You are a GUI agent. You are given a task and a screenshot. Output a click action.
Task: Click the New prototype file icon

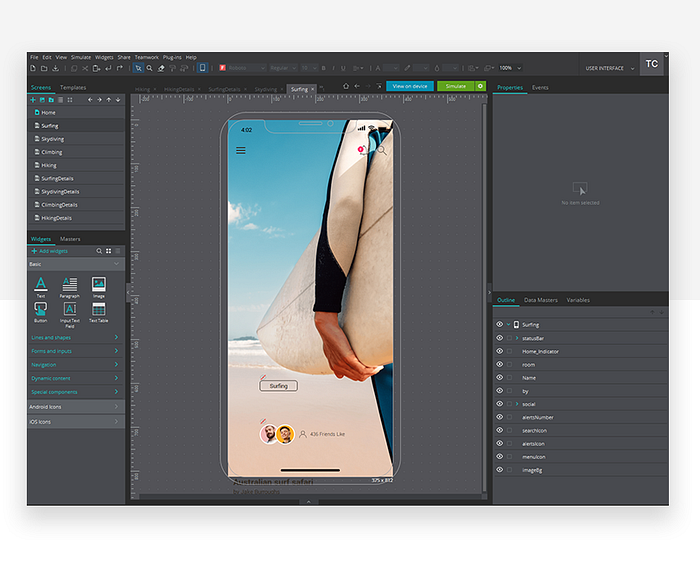click(33, 68)
